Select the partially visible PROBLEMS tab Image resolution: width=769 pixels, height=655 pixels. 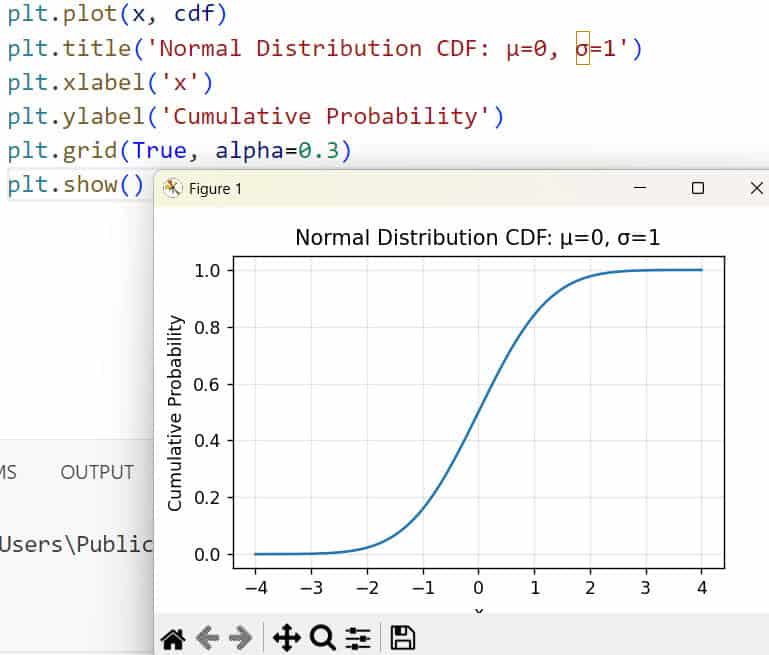tap(8, 473)
